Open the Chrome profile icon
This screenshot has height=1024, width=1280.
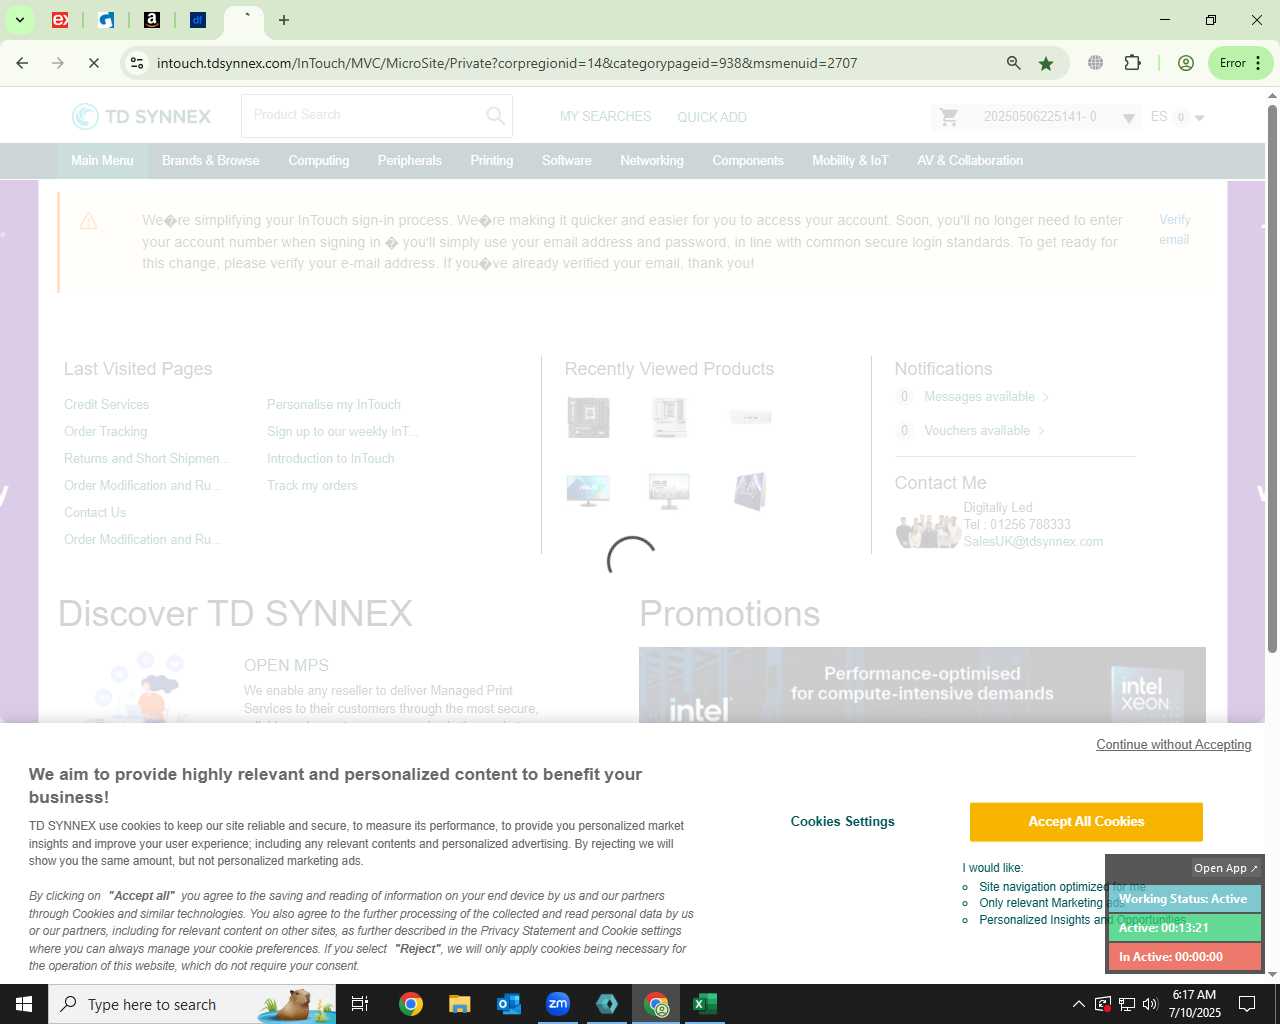point(1186,63)
